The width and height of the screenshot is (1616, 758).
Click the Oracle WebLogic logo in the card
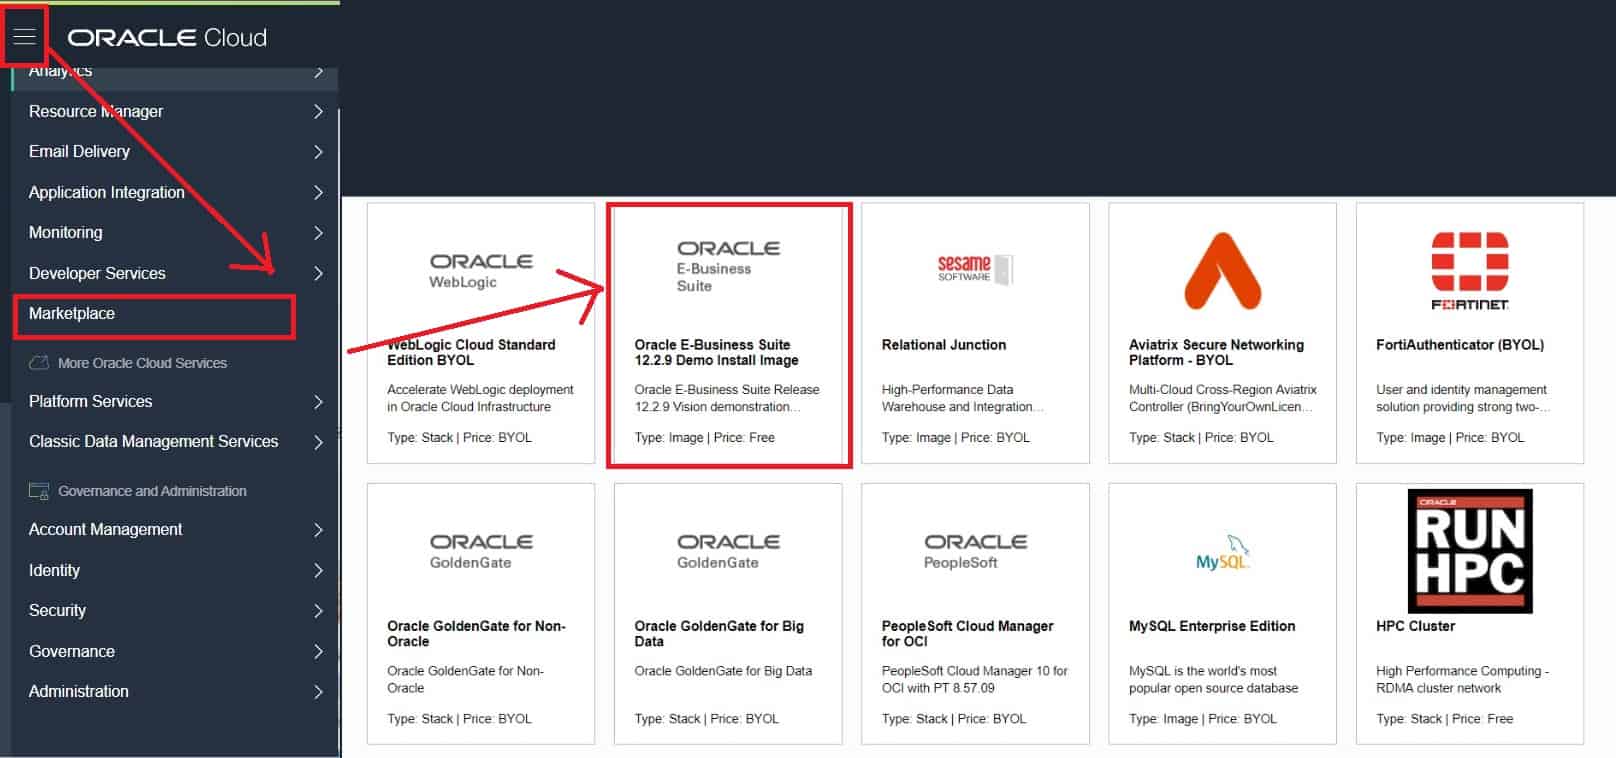tap(481, 270)
